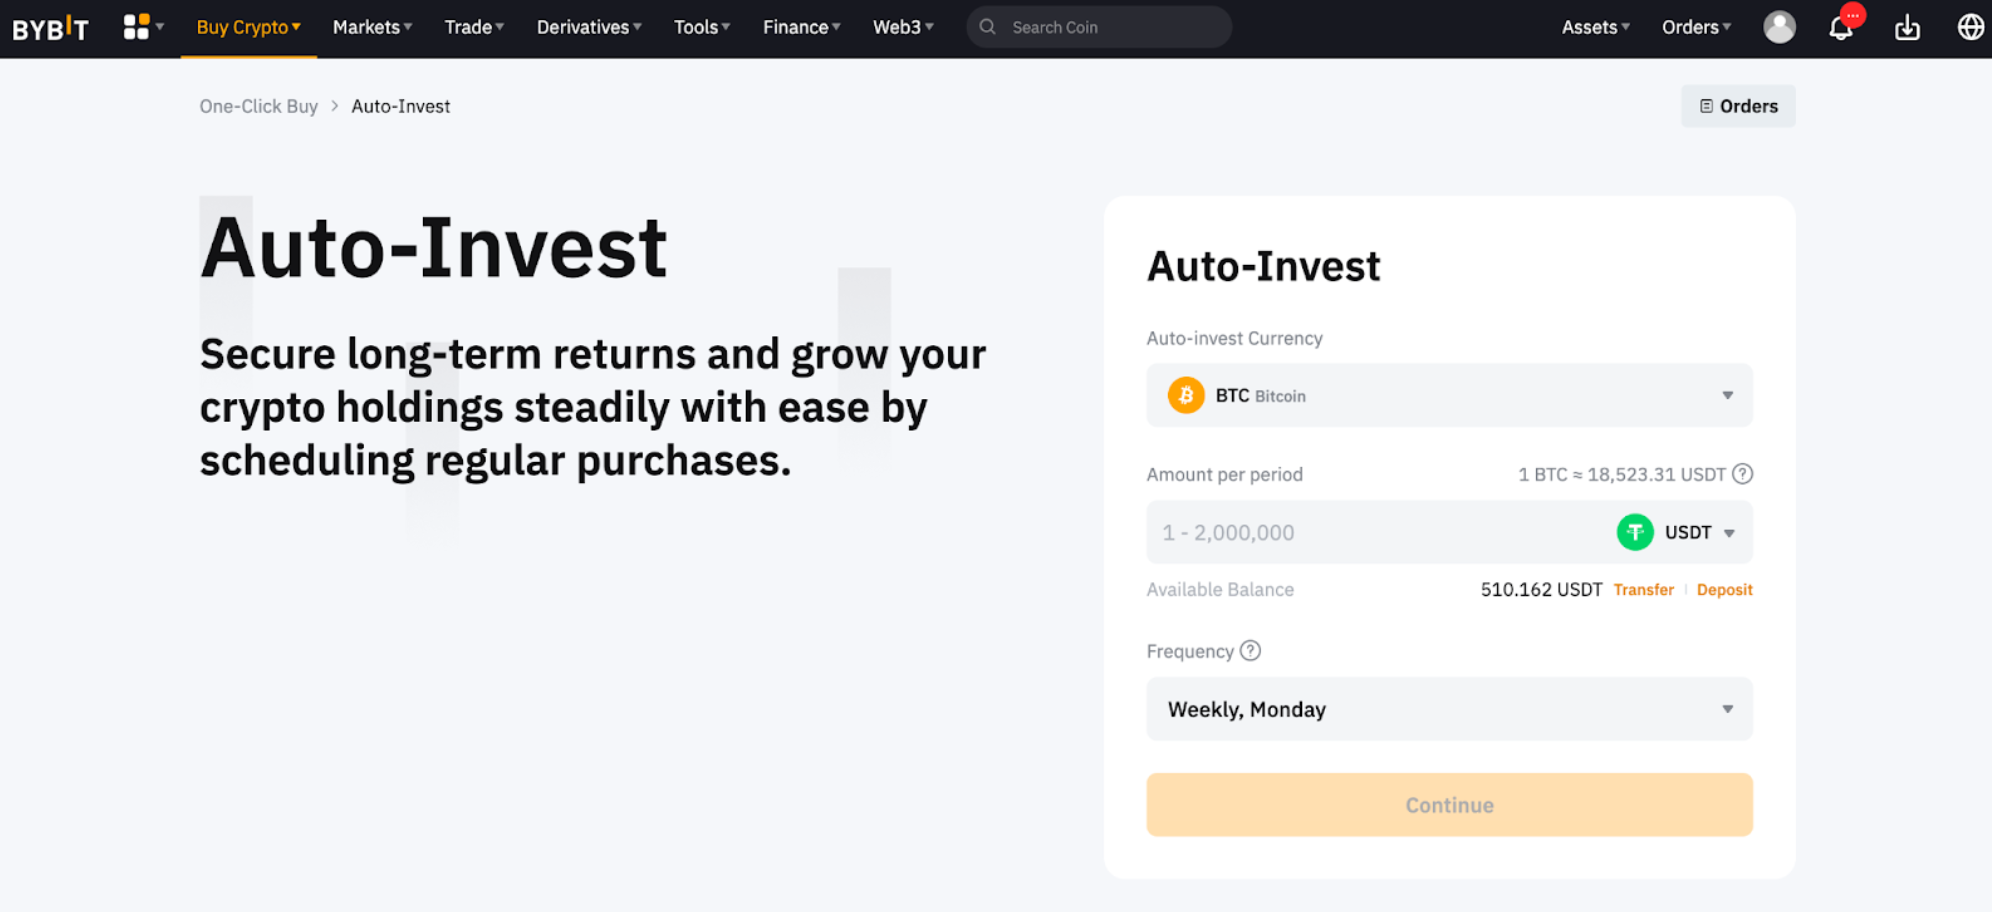Screen dimensions: 1992x912
Task: Click the Bybit logo
Action: click(50, 28)
